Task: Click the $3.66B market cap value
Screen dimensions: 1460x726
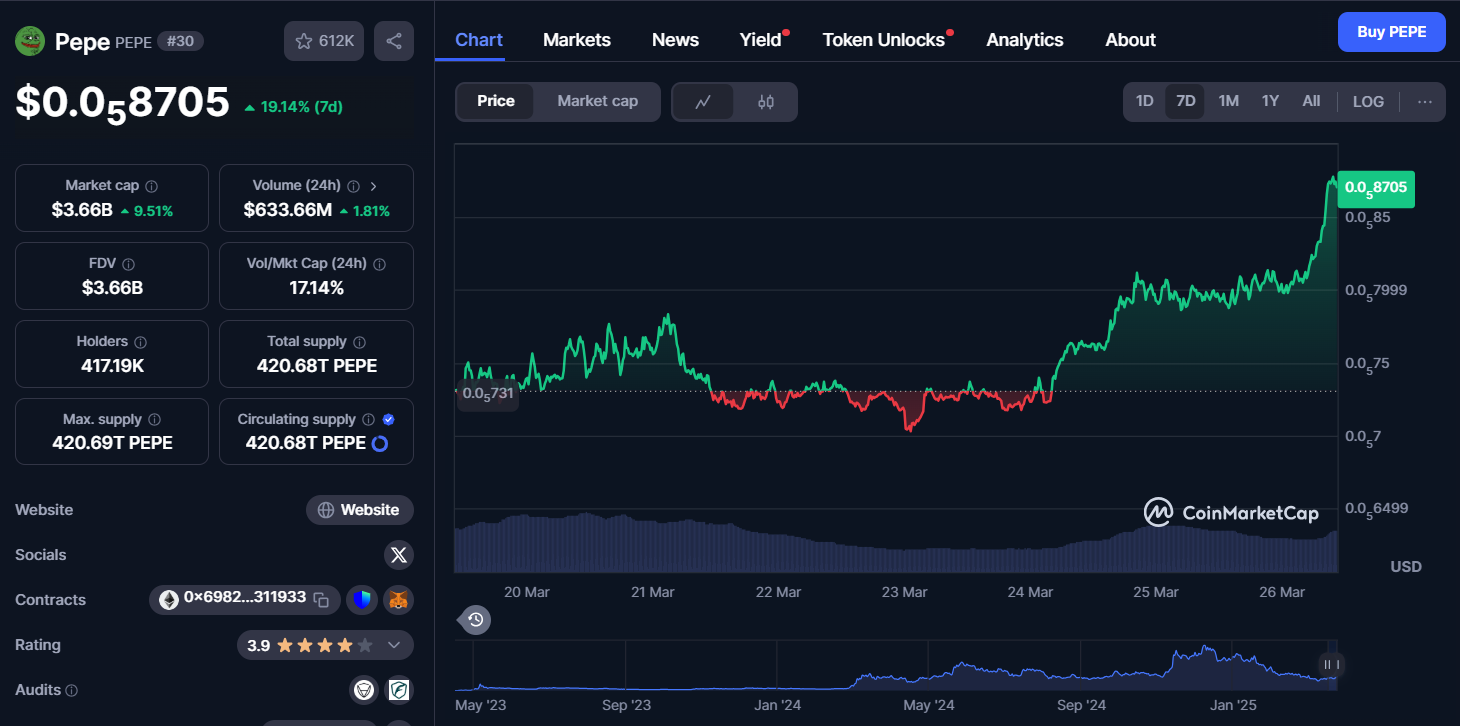Action: (x=83, y=210)
